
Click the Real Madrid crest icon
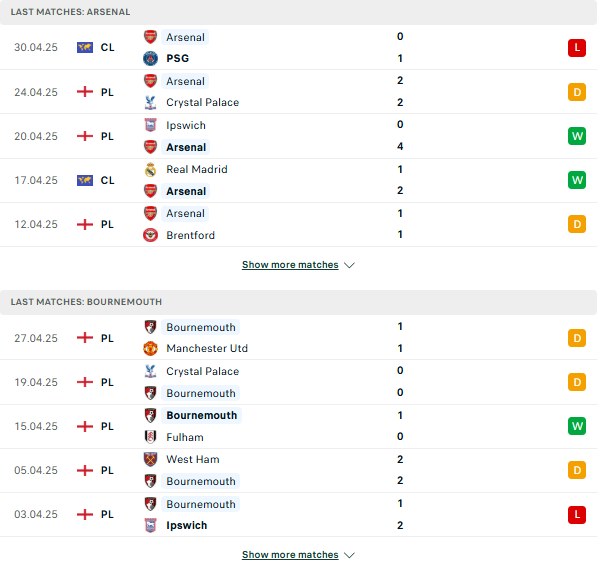(x=150, y=170)
